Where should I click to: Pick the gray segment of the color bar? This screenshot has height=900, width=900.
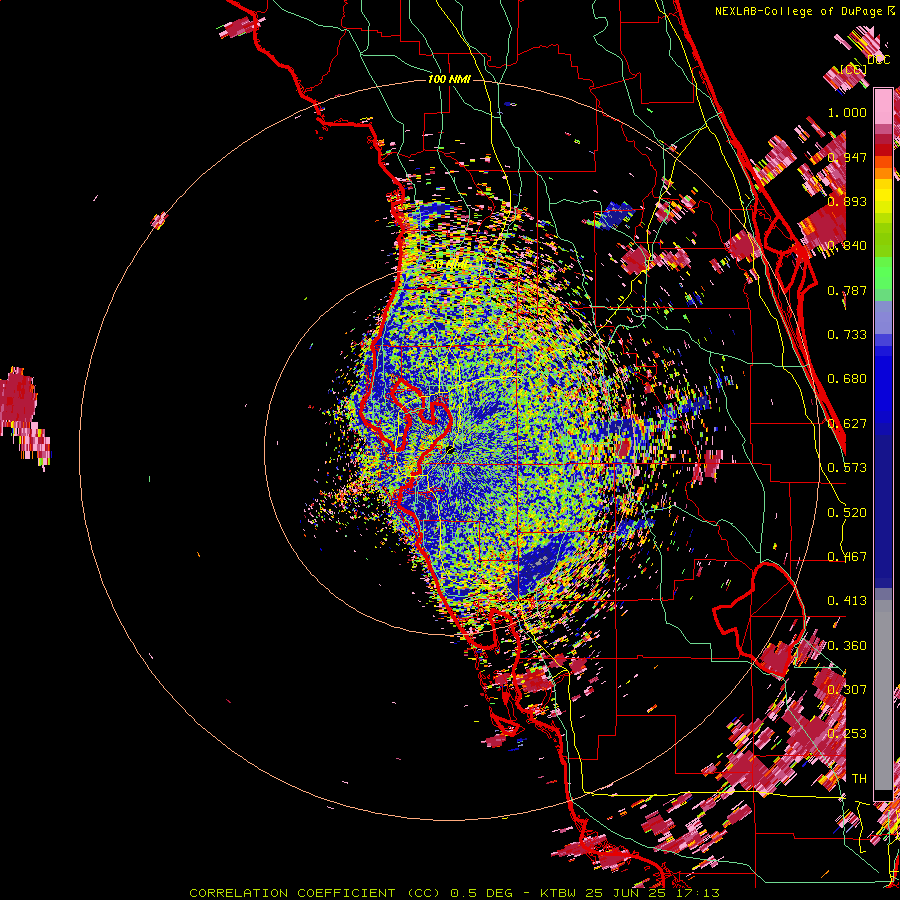883,695
